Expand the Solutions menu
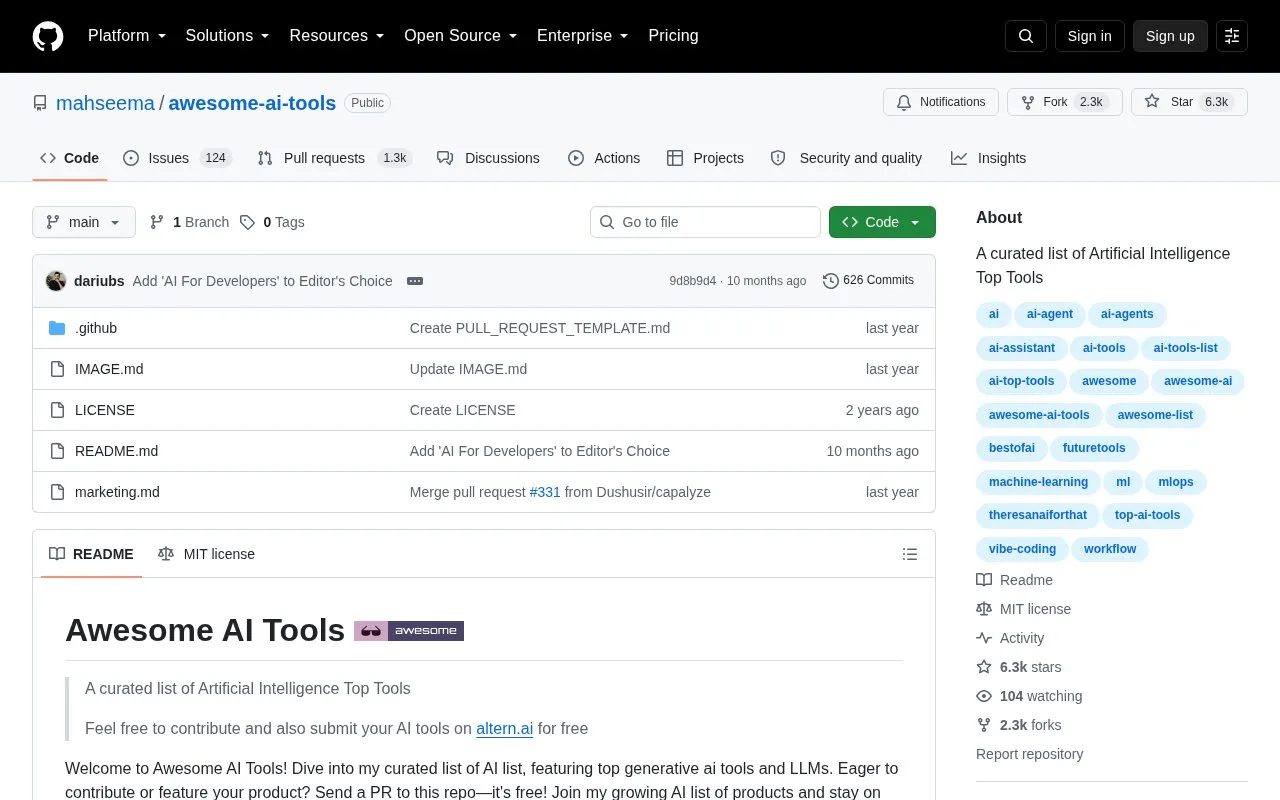The width and height of the screenshot is (1280, 800). click(x=228, y=36)
